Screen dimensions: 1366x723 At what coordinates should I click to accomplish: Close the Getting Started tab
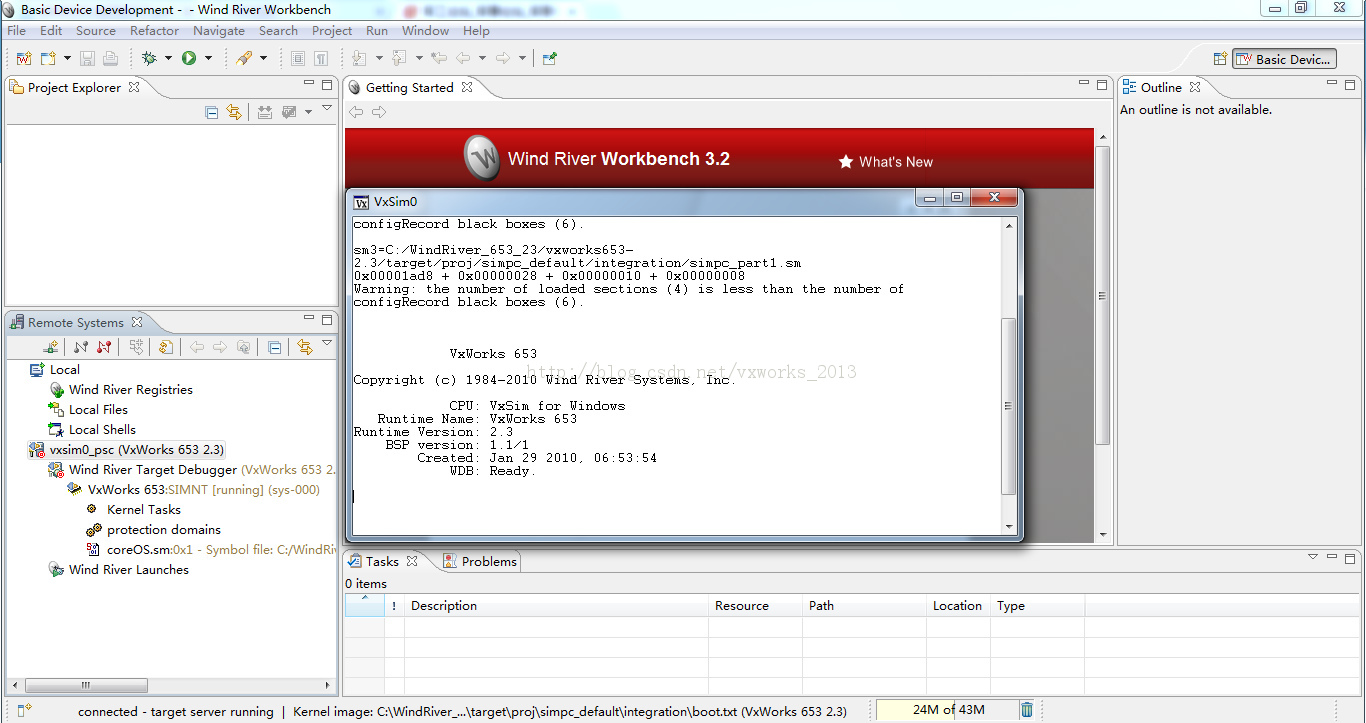click(x=466, y=87)
